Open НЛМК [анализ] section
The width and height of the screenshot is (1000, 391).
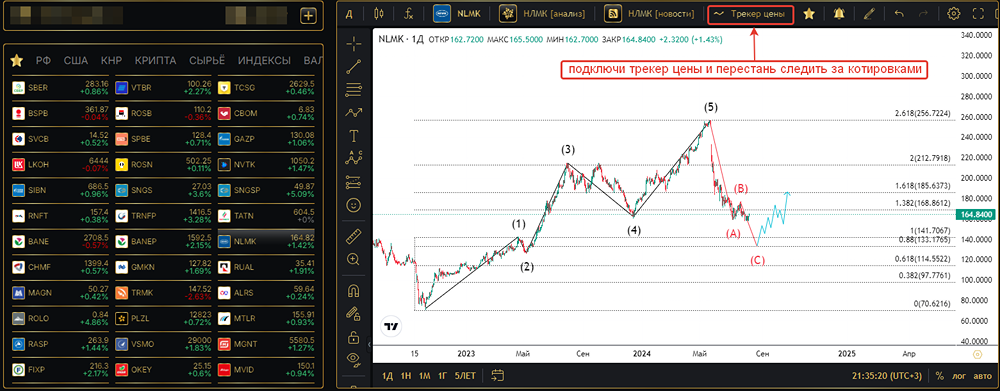pos(543,13)
